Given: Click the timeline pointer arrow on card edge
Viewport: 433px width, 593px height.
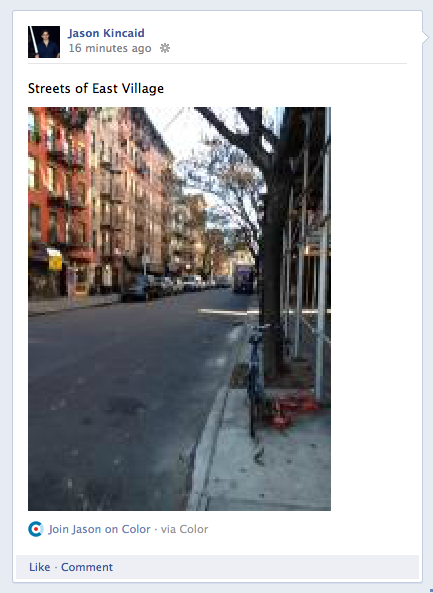Looking at the screenshot, I should click(x=425, y=38).
